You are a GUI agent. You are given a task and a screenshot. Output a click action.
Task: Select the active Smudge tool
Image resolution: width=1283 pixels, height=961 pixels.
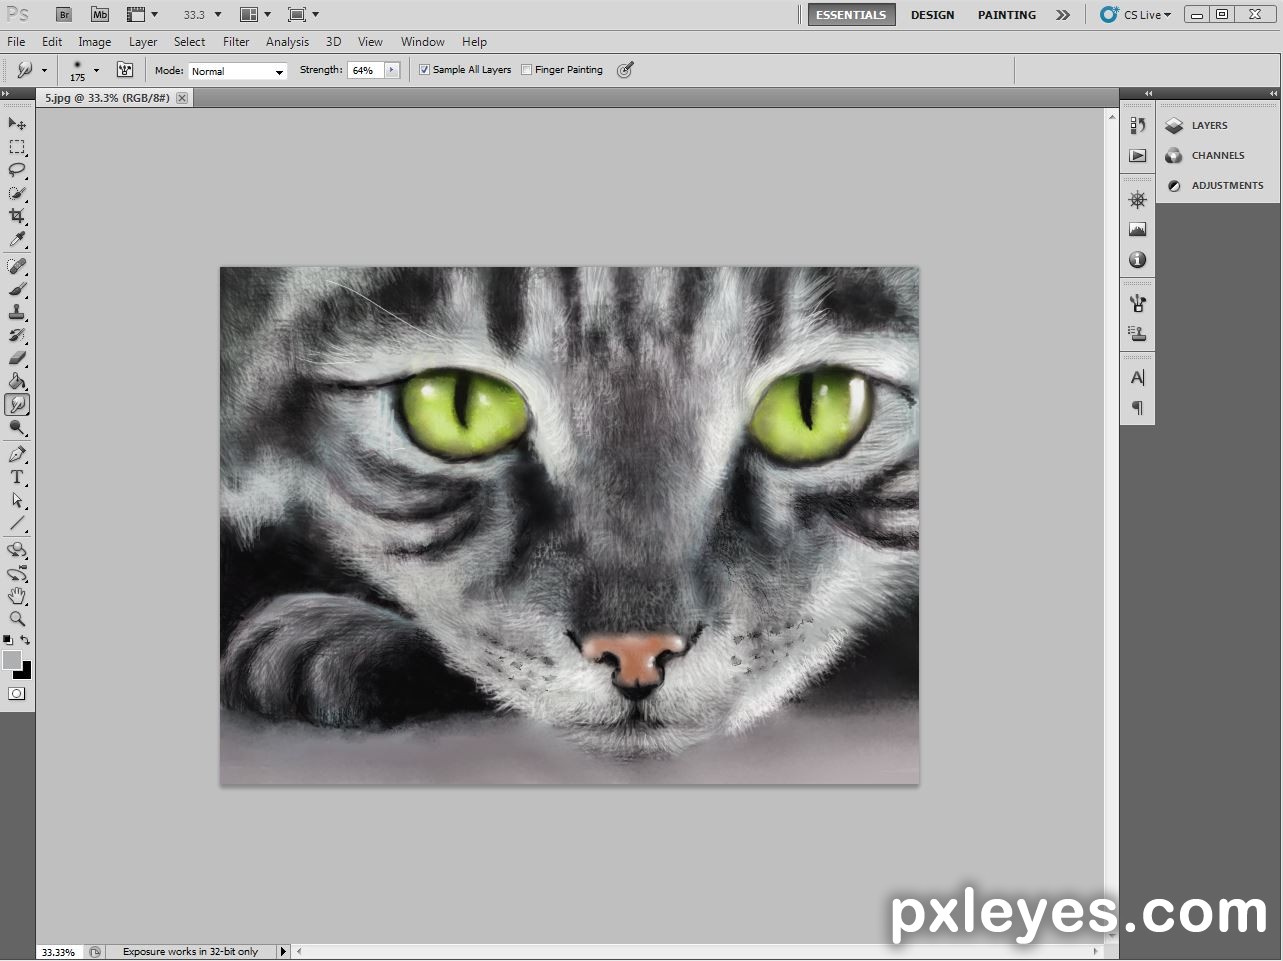pyautogui.click(x=17, y=404)
